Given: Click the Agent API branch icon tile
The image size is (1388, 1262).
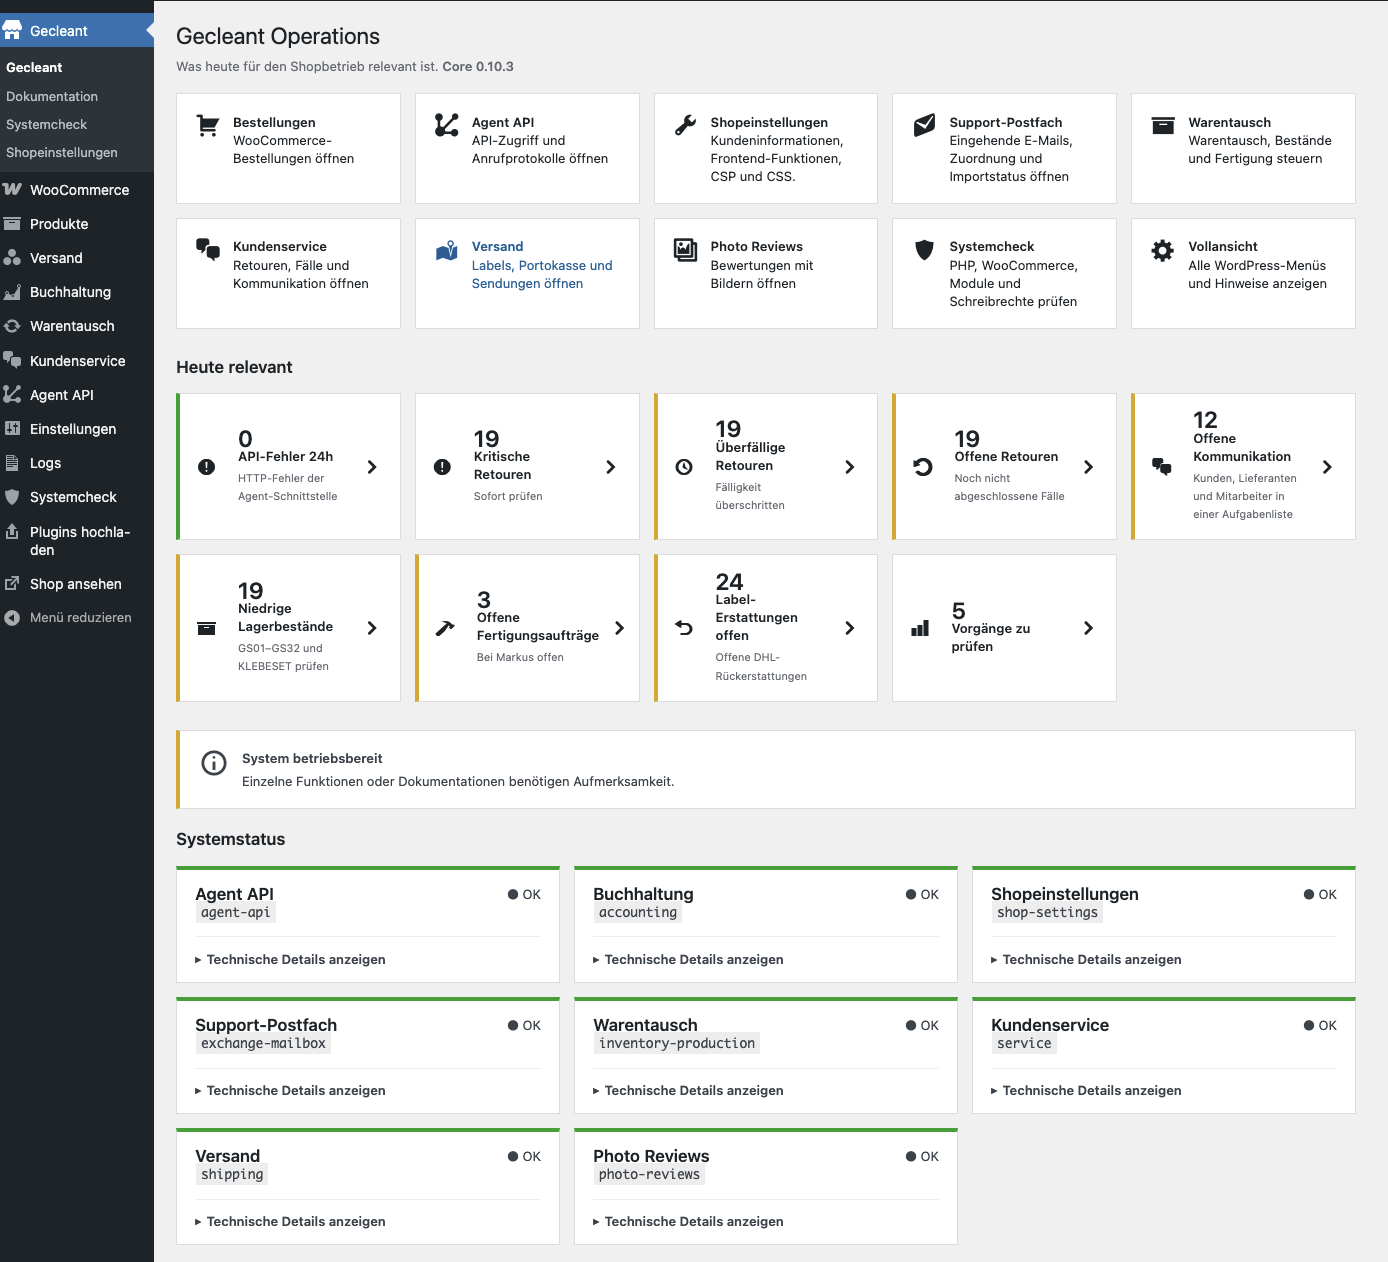Looking at the screenshot, I should [446, 125].
